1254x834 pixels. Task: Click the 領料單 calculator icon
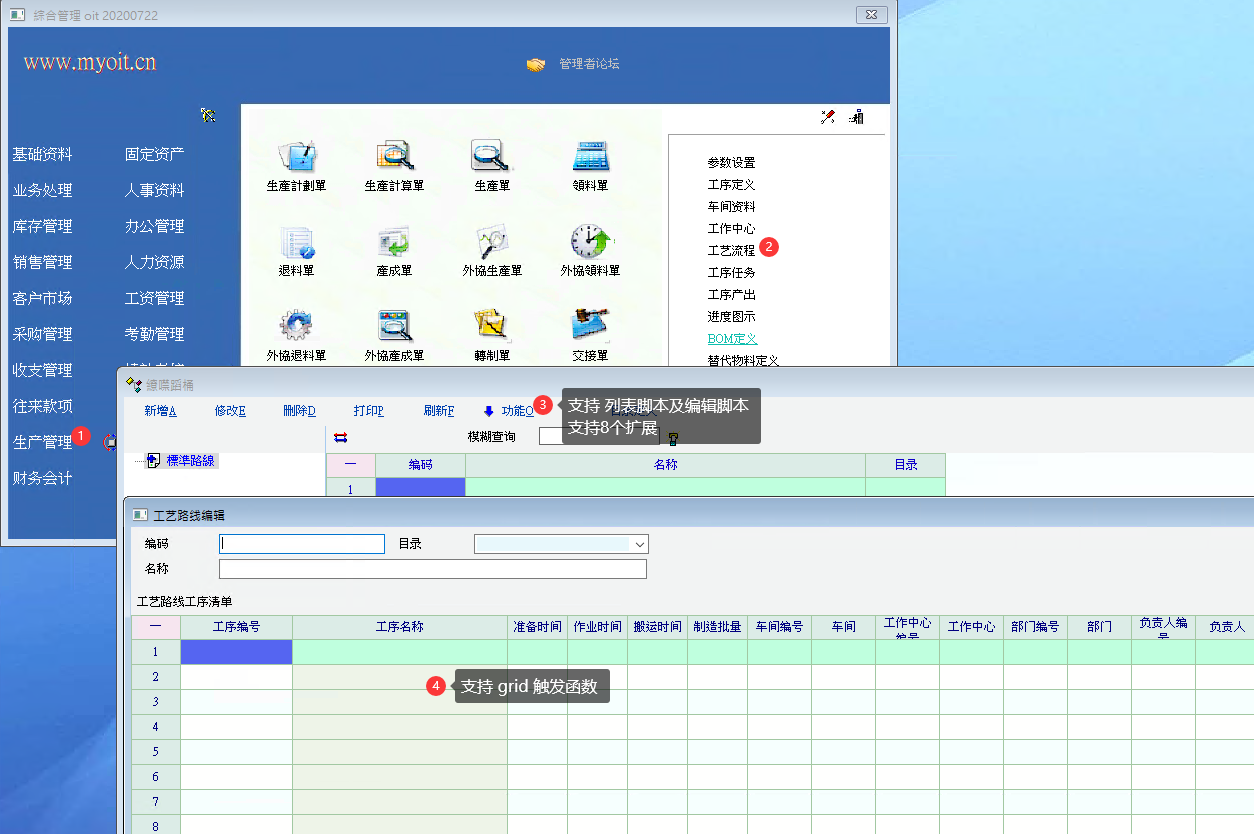tap(590, 157)
